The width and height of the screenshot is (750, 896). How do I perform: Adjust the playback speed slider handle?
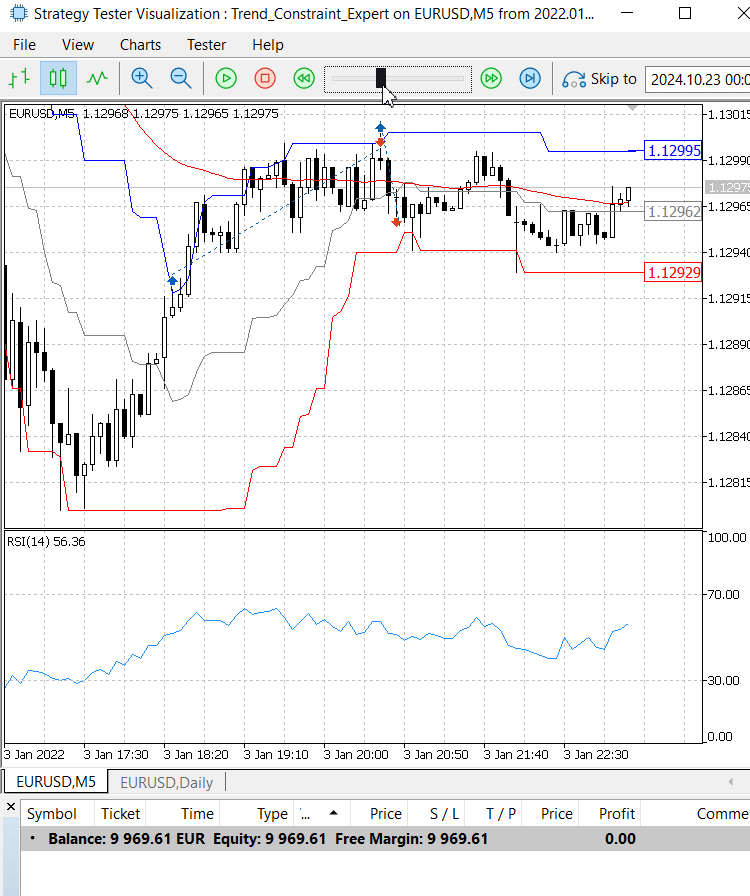point(381,78)
